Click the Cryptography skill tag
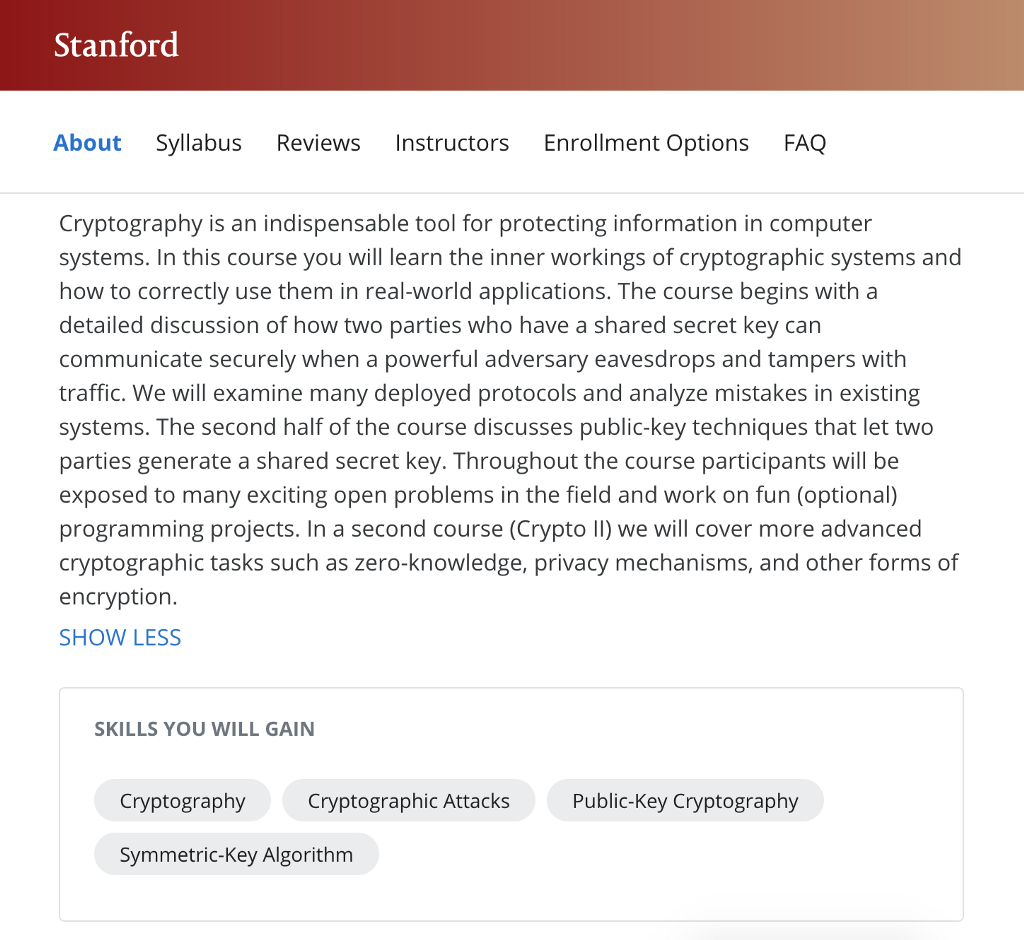Screen dimensions: 1024x940 pyautogui.click(x=182, y=801)
